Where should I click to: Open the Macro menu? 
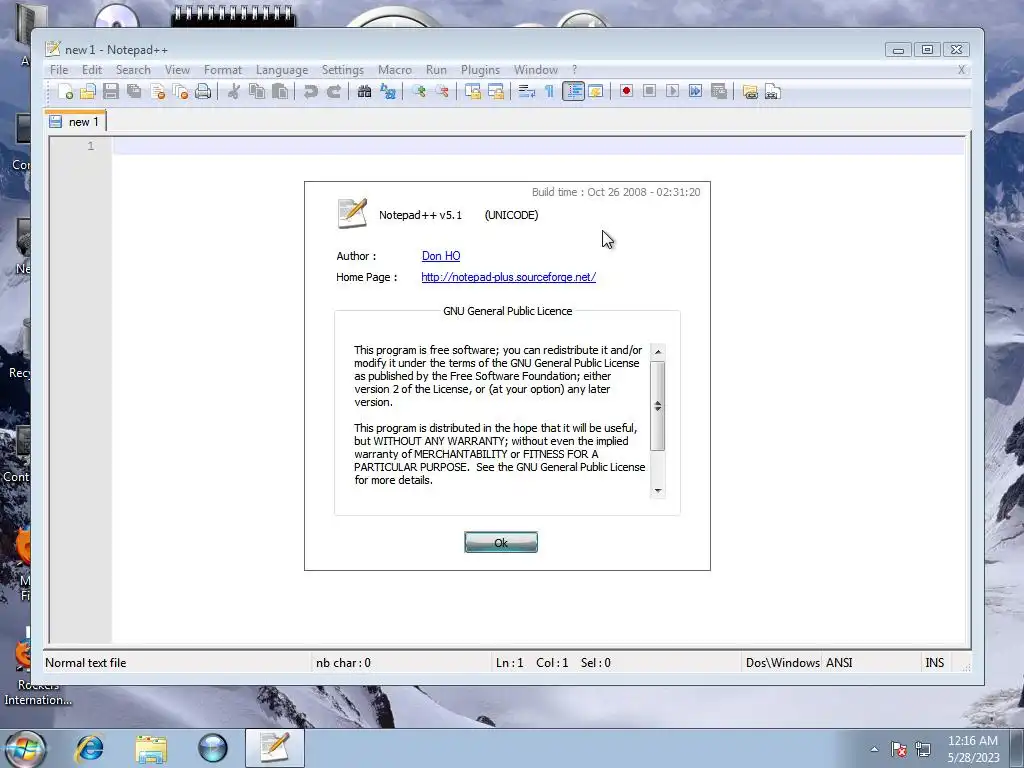click(x=394, y=70)
